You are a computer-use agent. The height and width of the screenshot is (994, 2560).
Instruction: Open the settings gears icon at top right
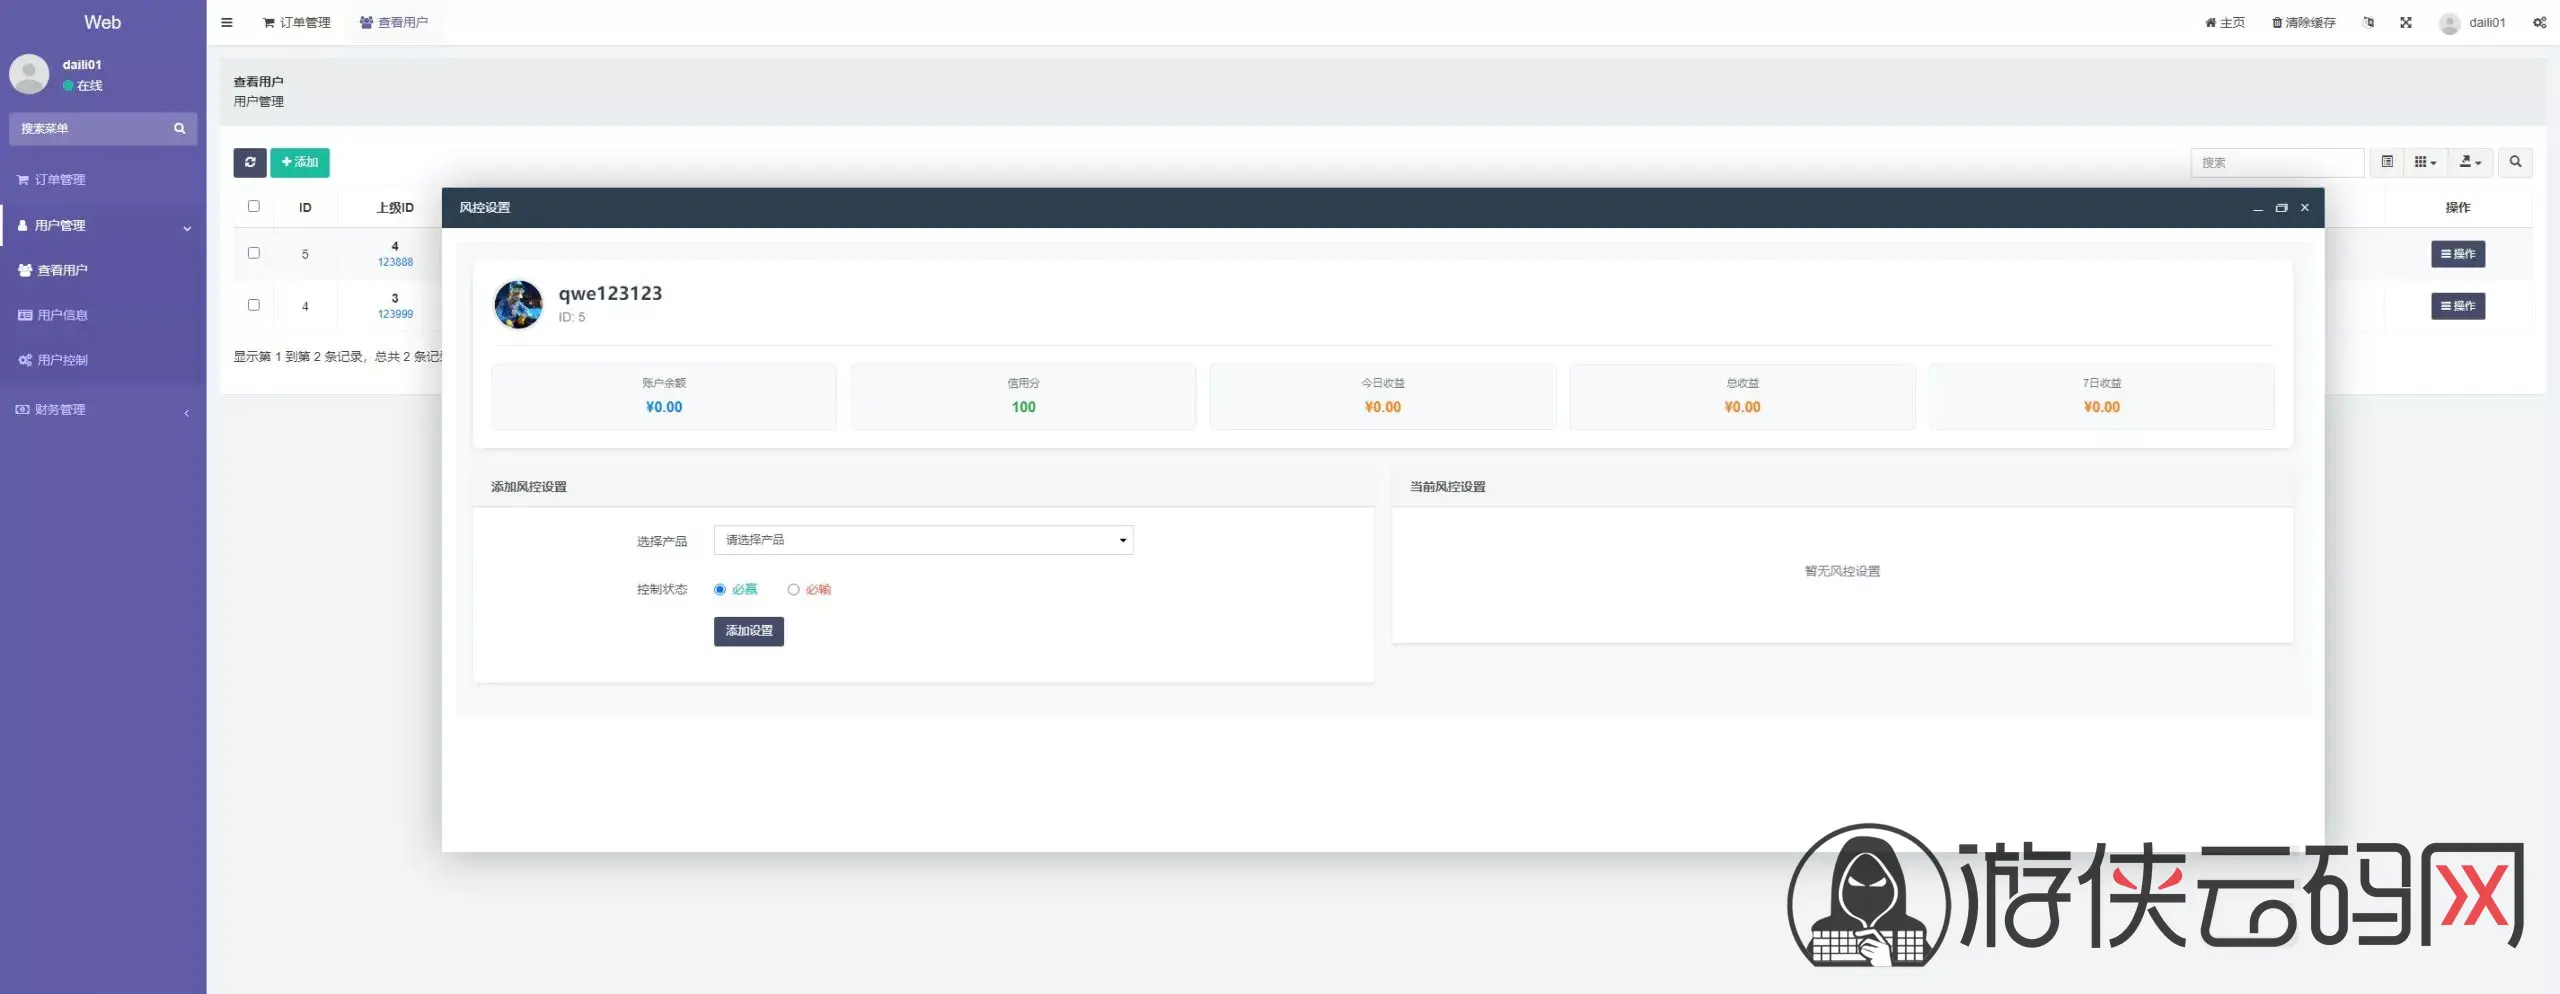click(2539, 22)
